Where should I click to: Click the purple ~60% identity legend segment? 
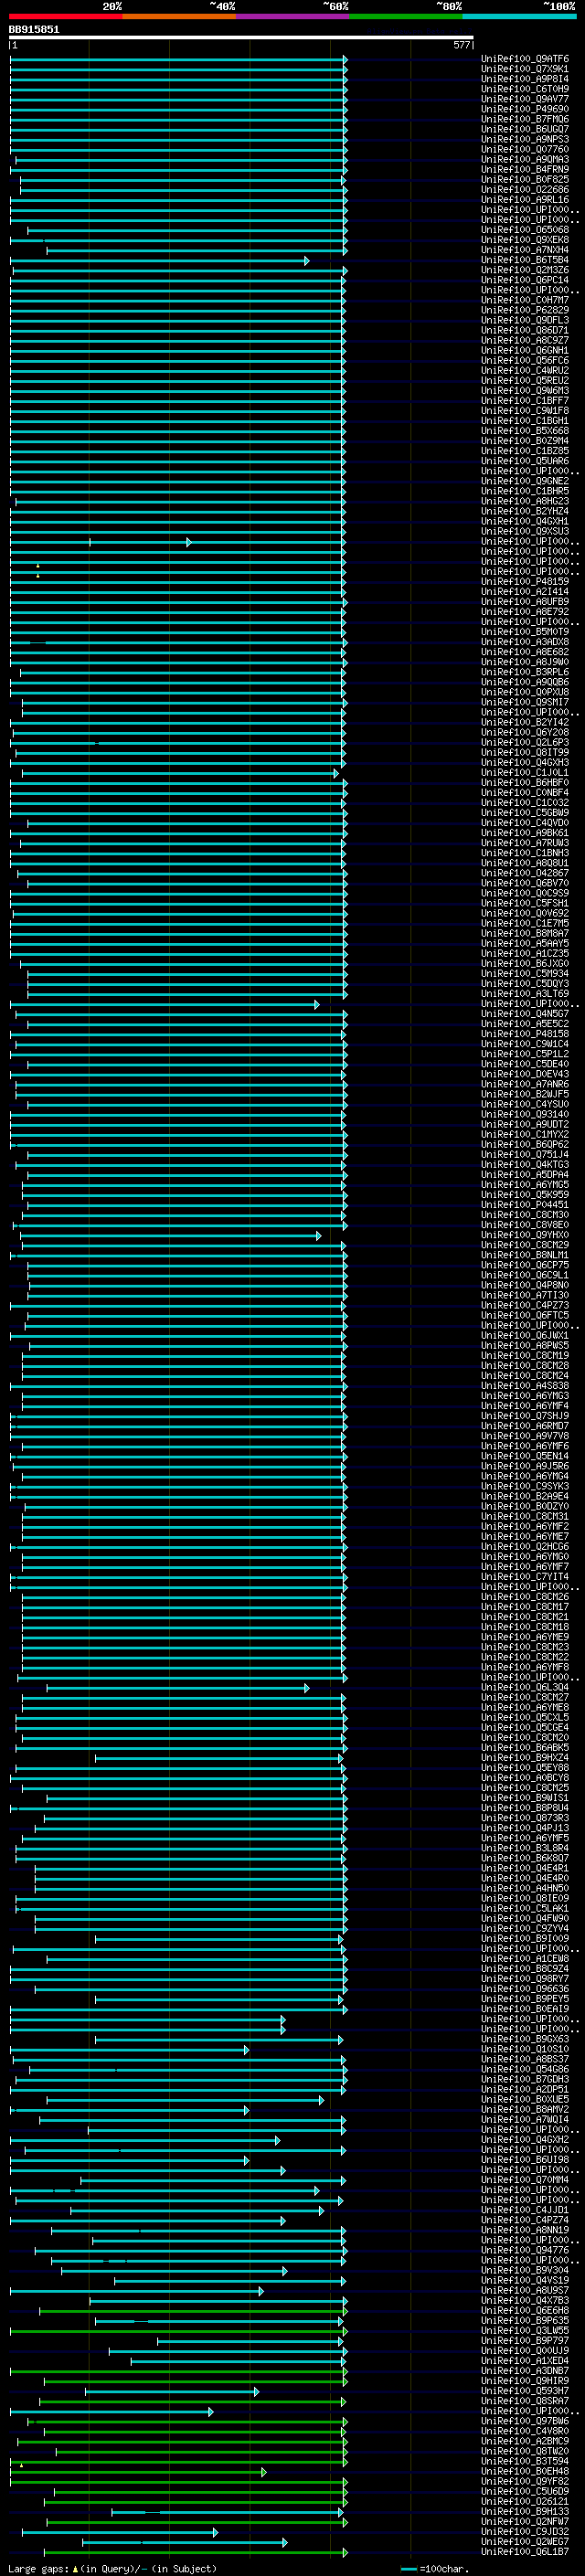293,16
